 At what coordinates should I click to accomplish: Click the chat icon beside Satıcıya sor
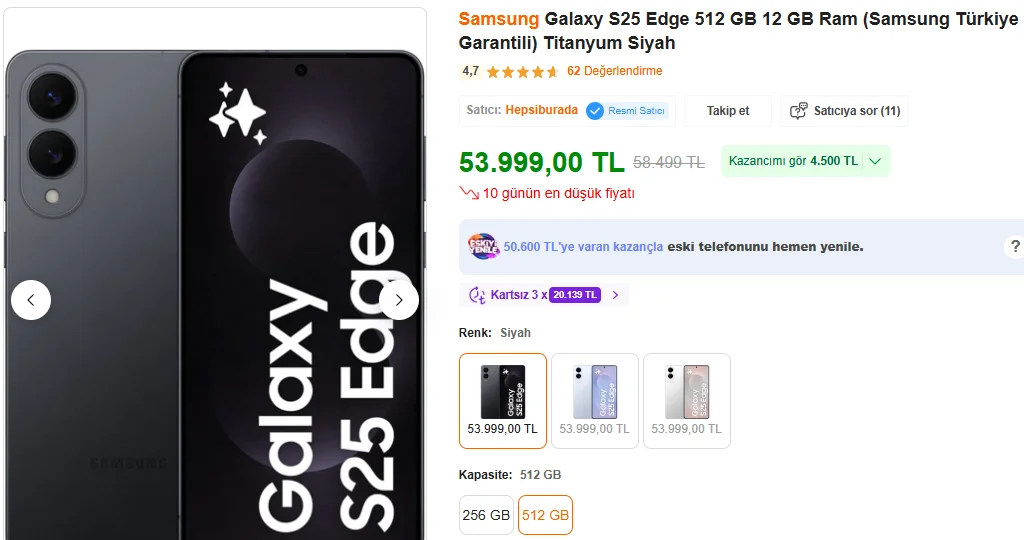799,111
